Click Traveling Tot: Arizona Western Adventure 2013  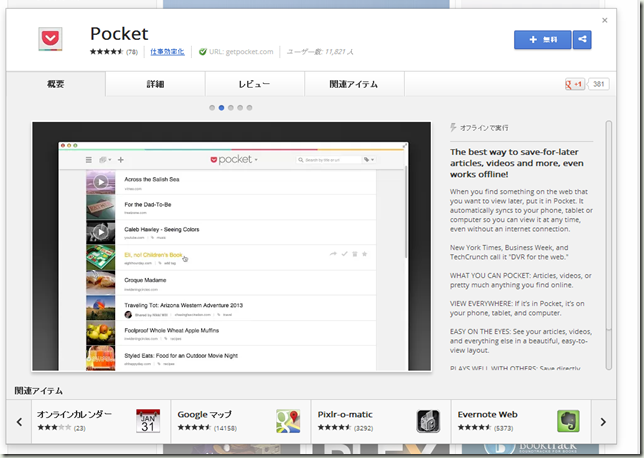coord(184,305)
